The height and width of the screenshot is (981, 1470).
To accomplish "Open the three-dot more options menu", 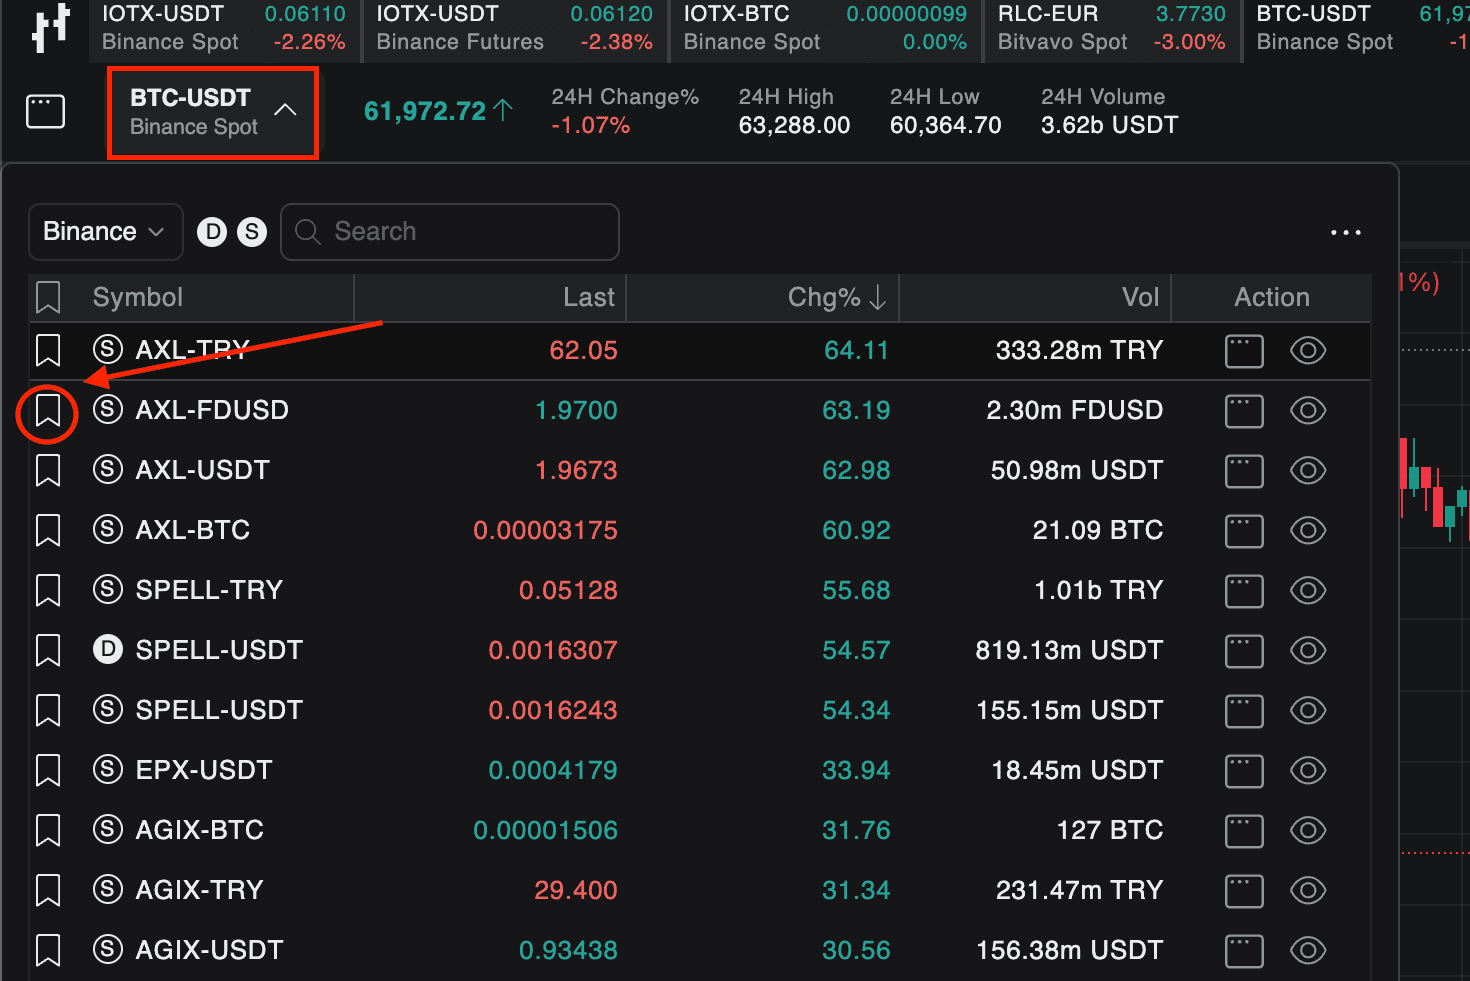I will 1346,232.
